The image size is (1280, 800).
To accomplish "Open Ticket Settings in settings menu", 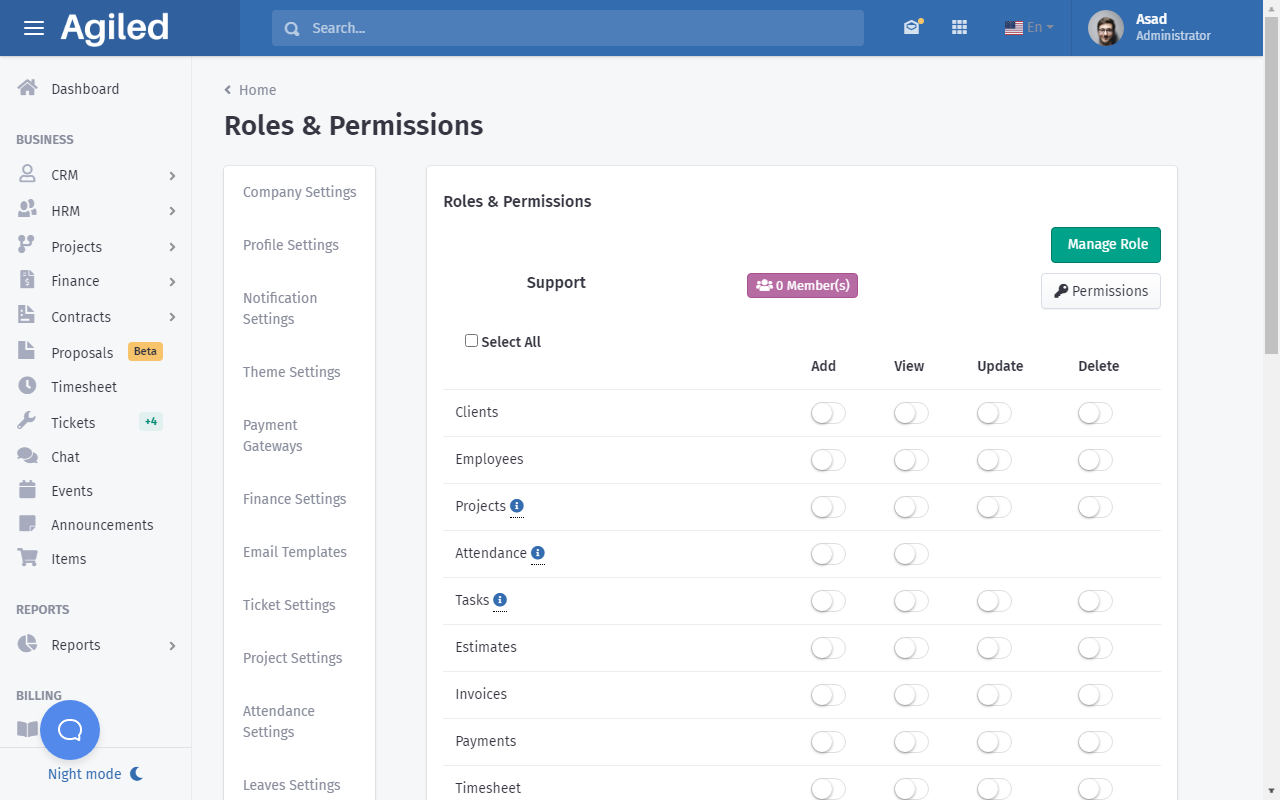I will (x=289, y=605).
